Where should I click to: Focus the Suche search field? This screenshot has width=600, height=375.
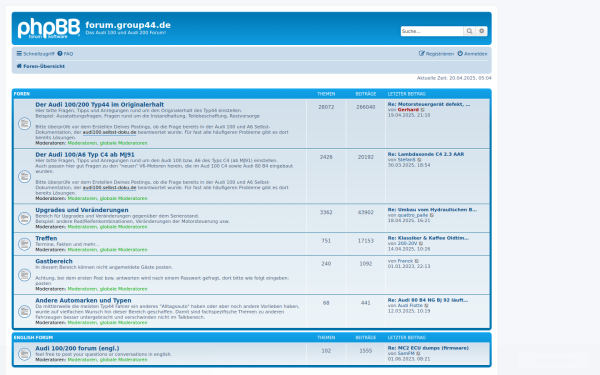(432, 31)
